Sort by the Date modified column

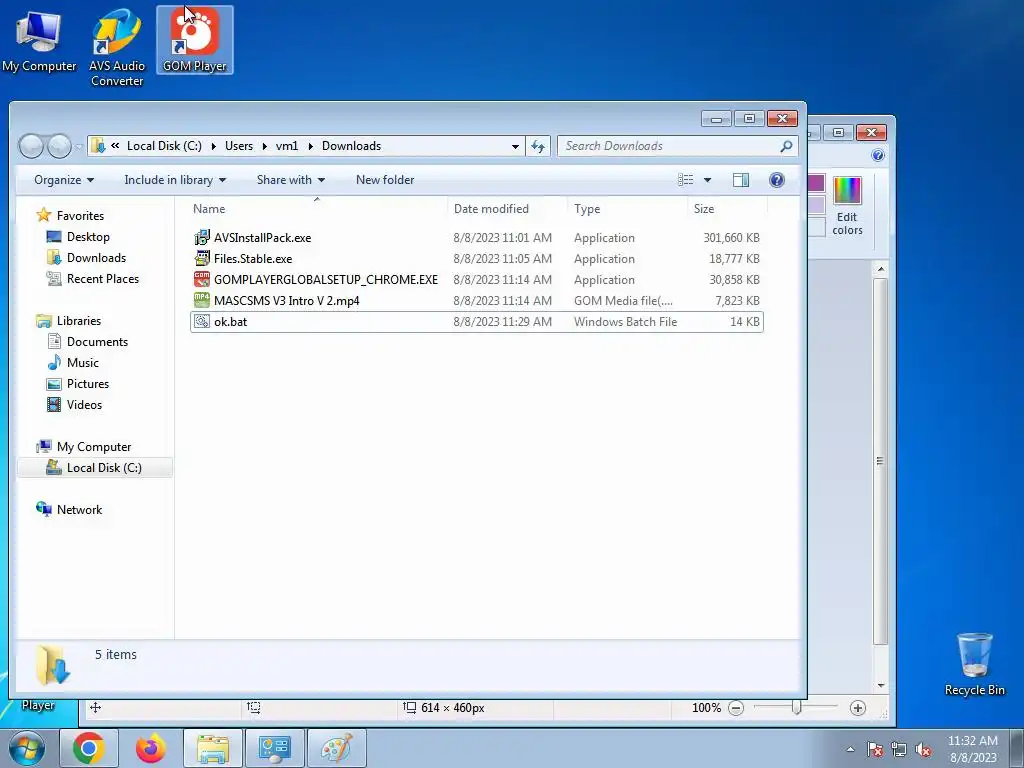point(507,209)
